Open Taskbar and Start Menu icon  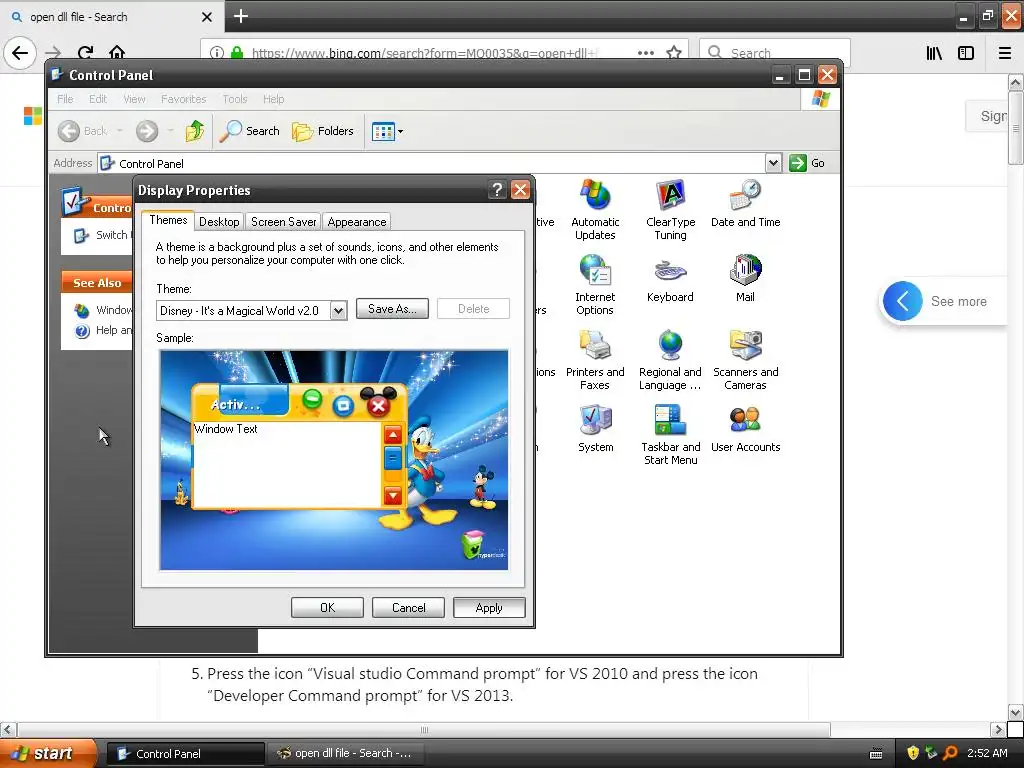[x=670, y=435]
